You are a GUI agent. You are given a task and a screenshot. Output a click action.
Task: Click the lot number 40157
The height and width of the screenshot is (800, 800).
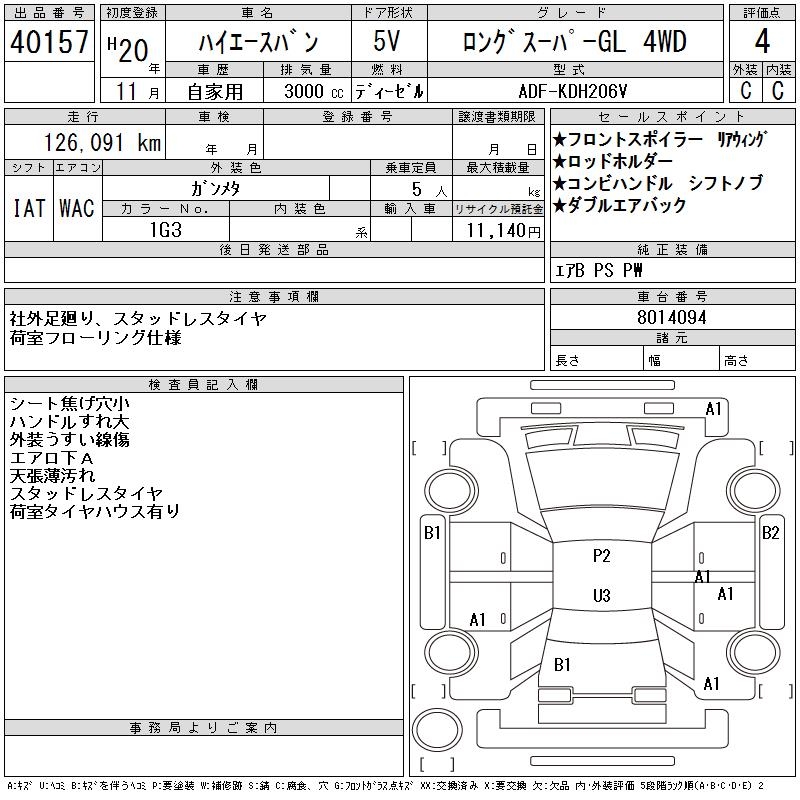49,41
